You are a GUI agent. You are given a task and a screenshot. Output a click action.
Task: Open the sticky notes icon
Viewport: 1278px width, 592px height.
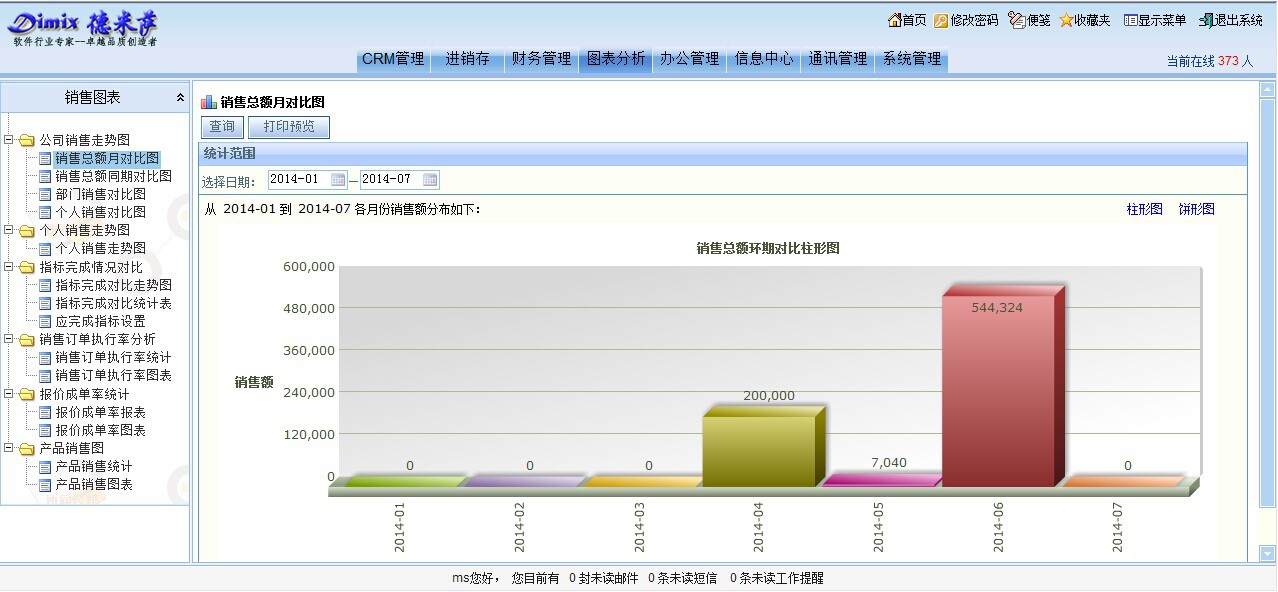(x=1017, y=20)
